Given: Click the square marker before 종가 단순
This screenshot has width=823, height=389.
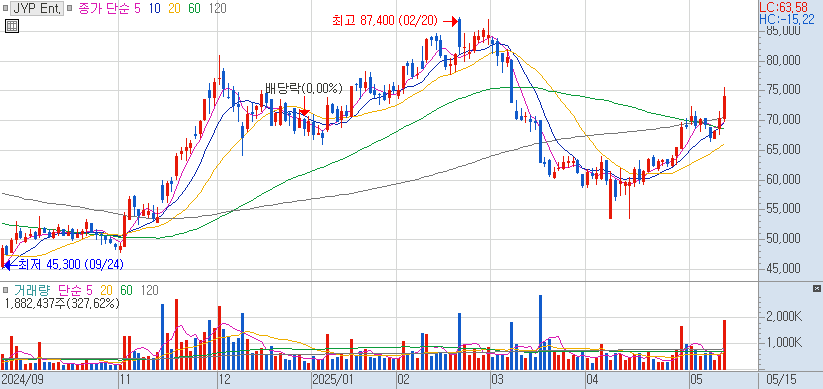Looking at the screenshot, I should pos(70,8).
